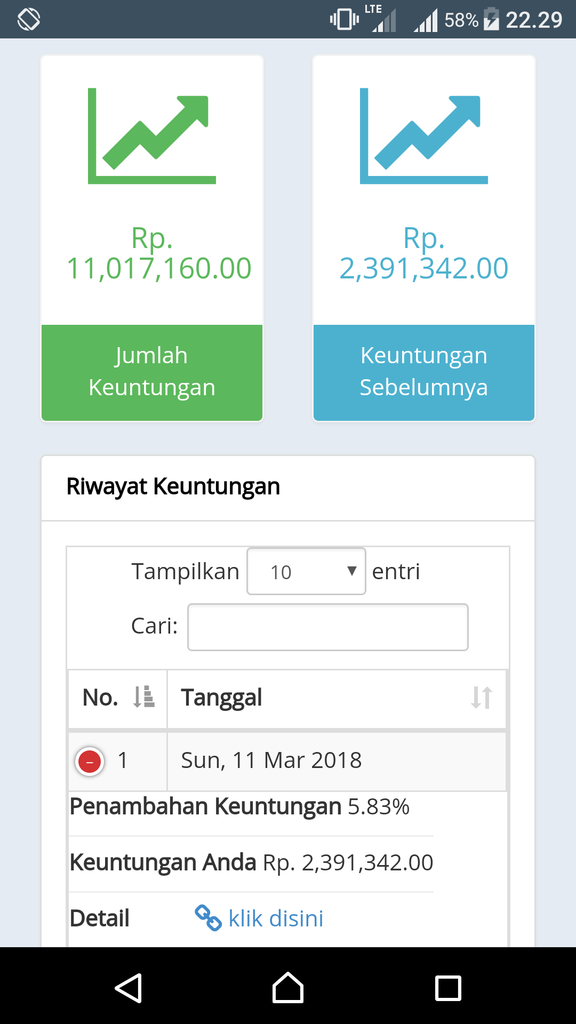
Task: Collapse row 1 using the red minus toggle
Action: (88, 760)
